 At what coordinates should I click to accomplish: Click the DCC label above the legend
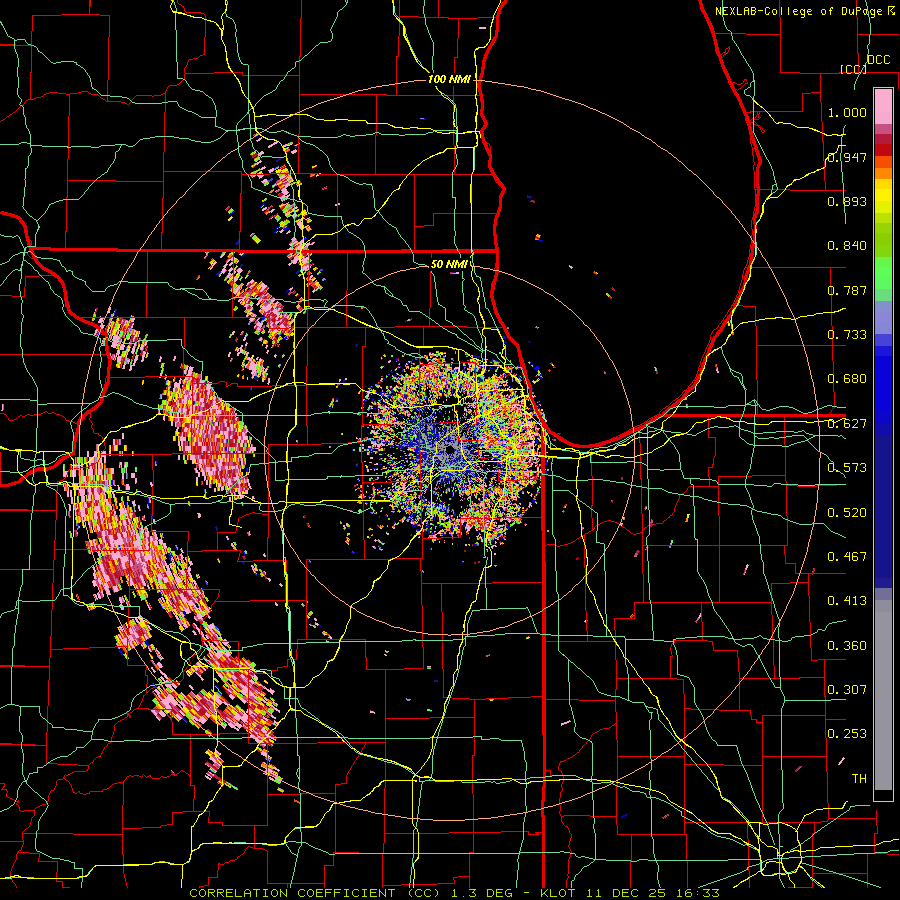pos(879,60)
